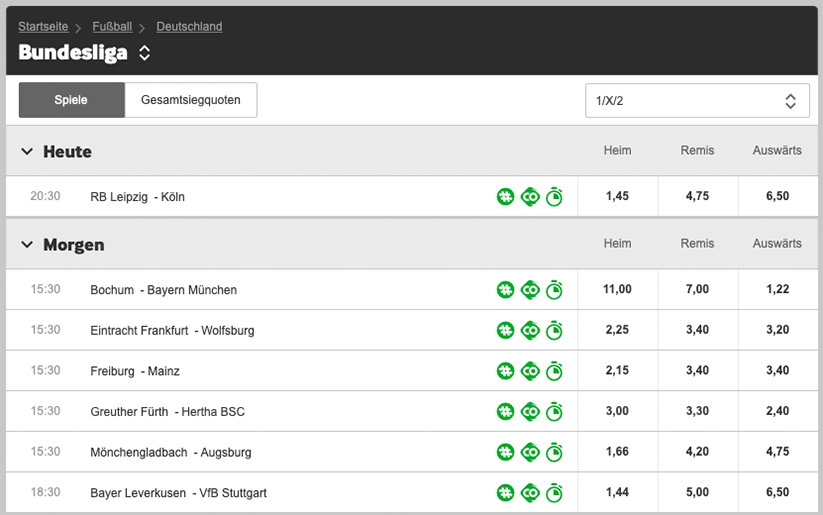Click stopwatch icon for Mönchengladbach - Augsburg
Screen dimensions: 823x515
554,452
